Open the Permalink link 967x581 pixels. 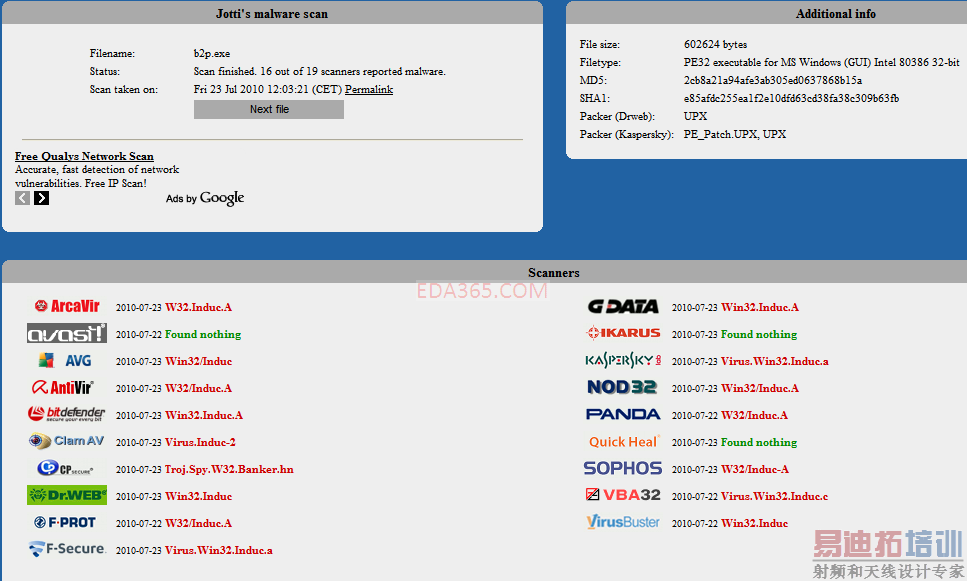pos(369,89)
